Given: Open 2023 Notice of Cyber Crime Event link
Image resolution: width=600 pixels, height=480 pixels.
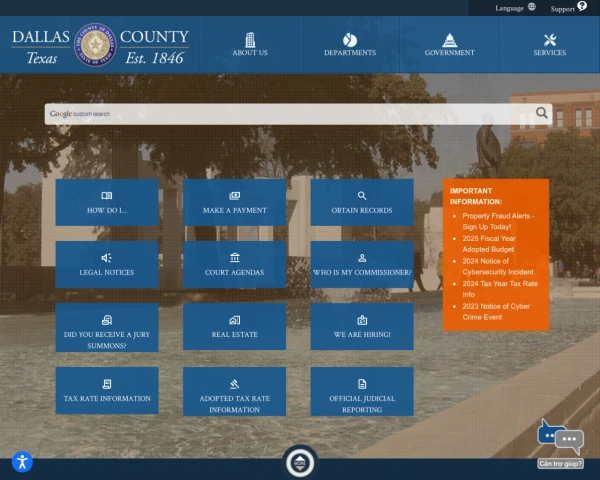Looking at the screenshot, I should [496, 312].
